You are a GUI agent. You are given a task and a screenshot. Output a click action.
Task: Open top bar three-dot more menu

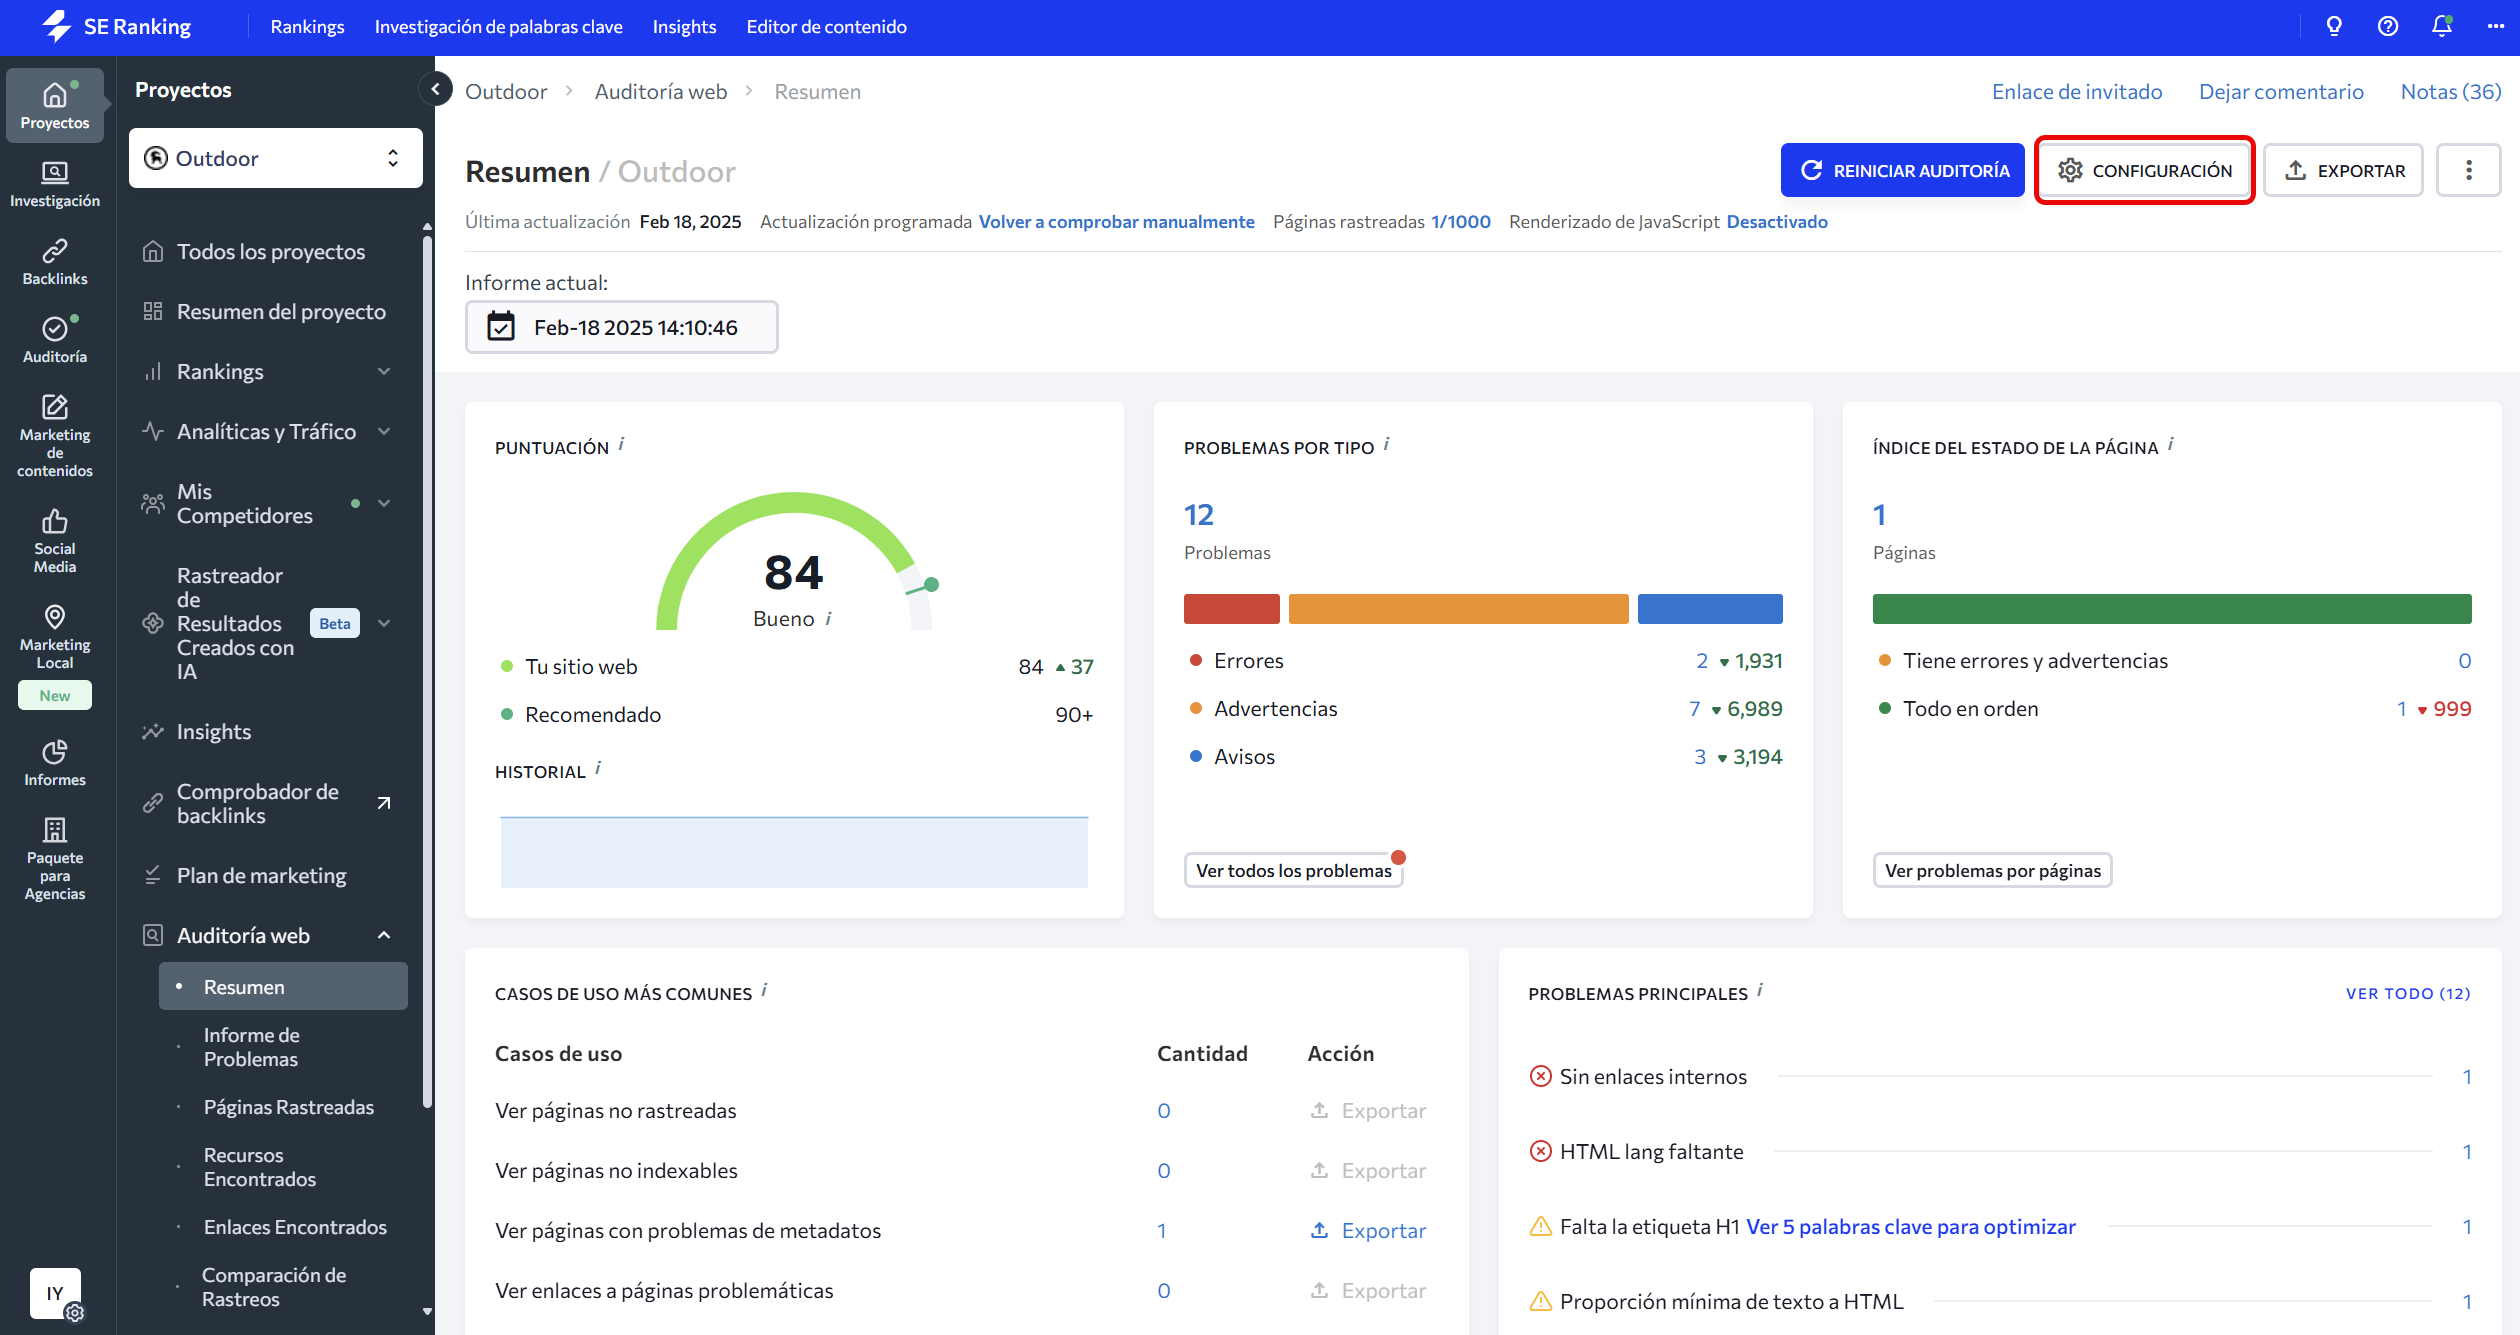click(2495, 27)
